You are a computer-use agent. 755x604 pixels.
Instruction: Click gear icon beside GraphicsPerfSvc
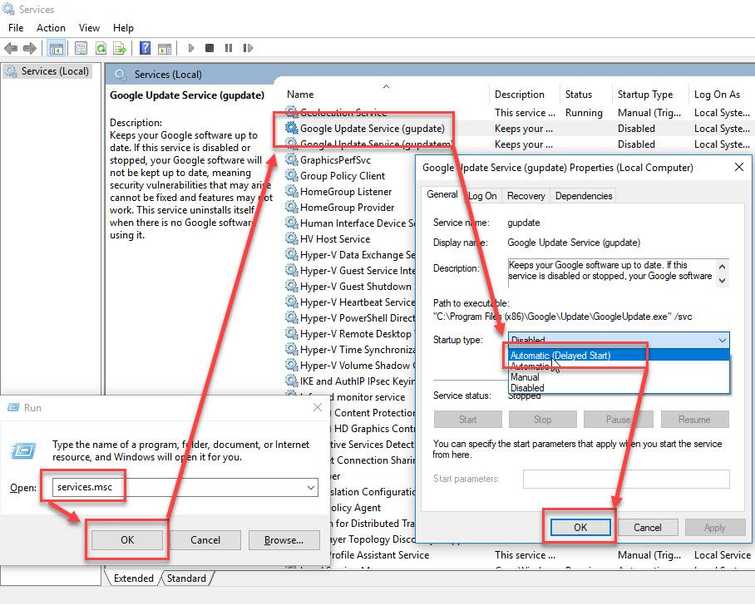(x=291, y=160)
